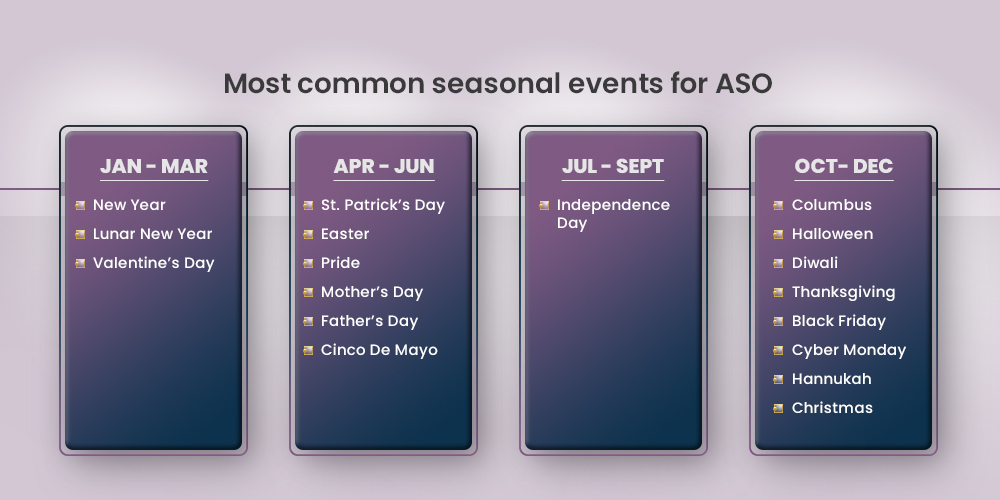Click the Hannukah list item
1000x500 pixels.
click(x=831, y=379)
